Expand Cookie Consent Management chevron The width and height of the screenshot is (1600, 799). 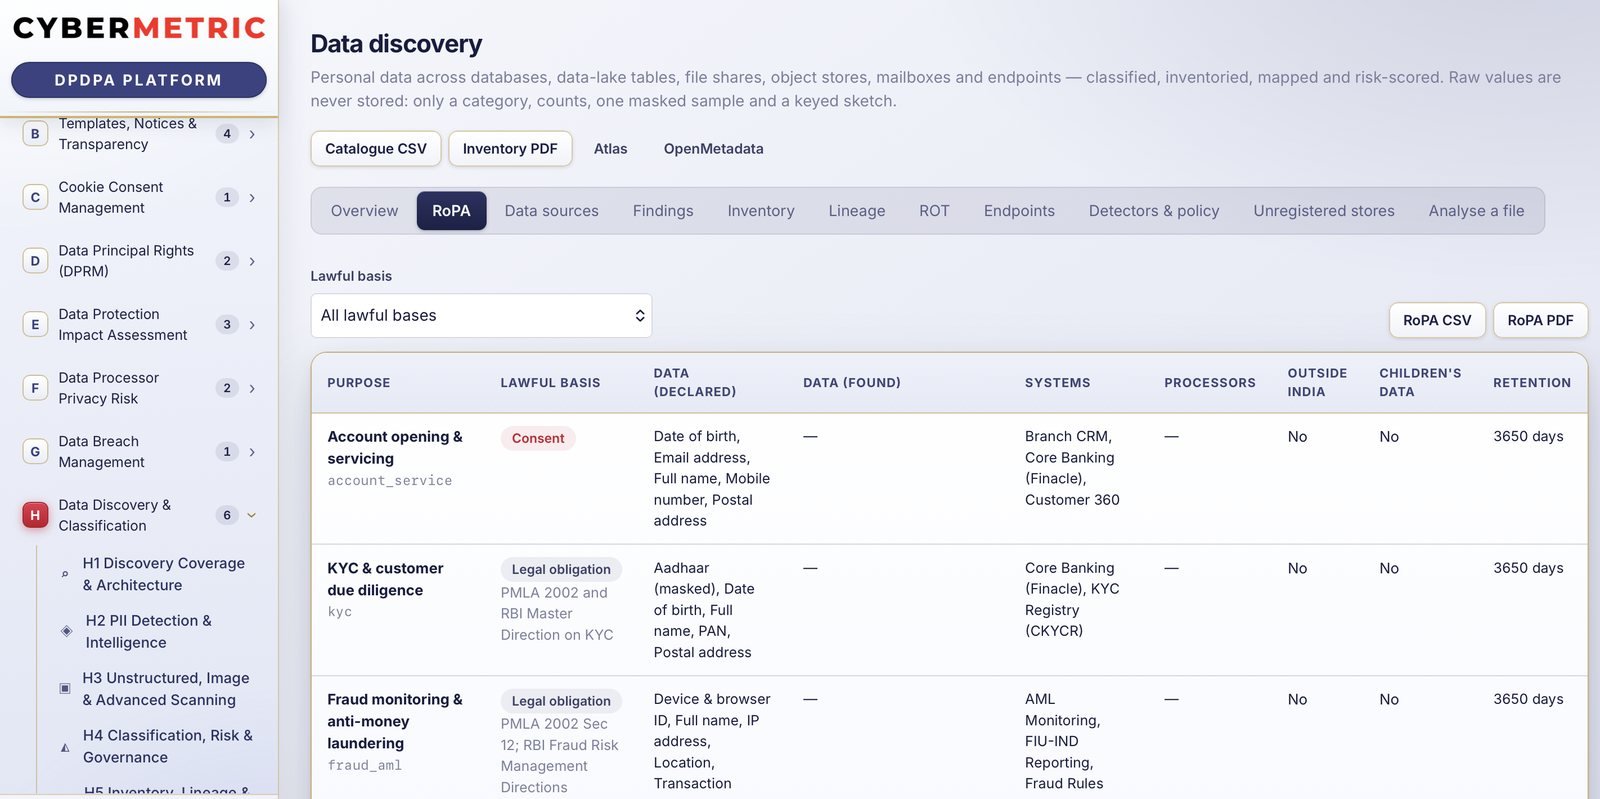[252, 198]
